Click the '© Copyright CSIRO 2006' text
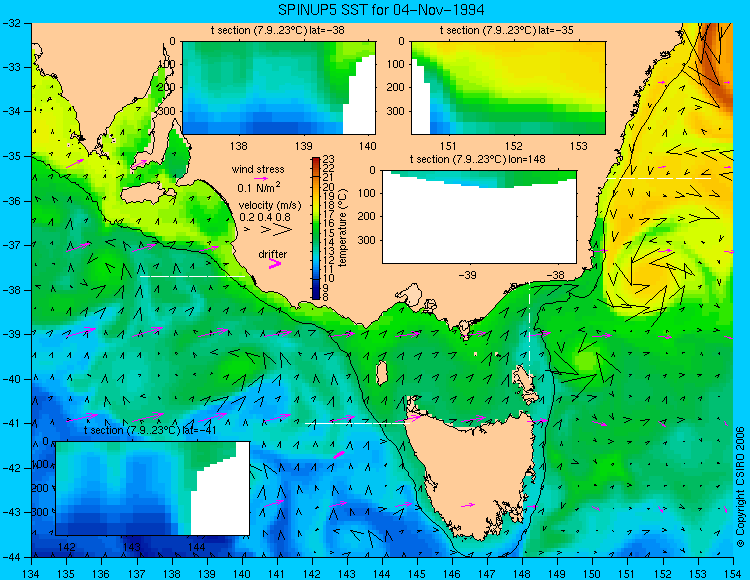 [x=740, y=487]
